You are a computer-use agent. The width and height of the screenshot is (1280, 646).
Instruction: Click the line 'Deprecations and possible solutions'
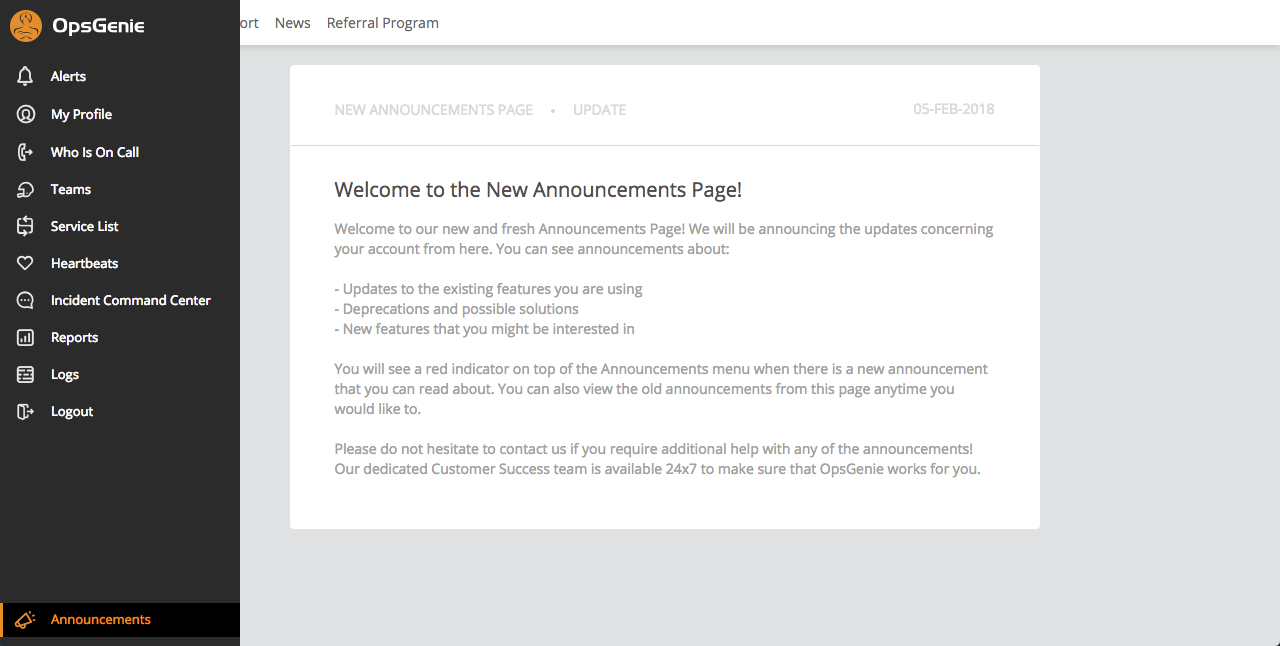pos(456,309)
